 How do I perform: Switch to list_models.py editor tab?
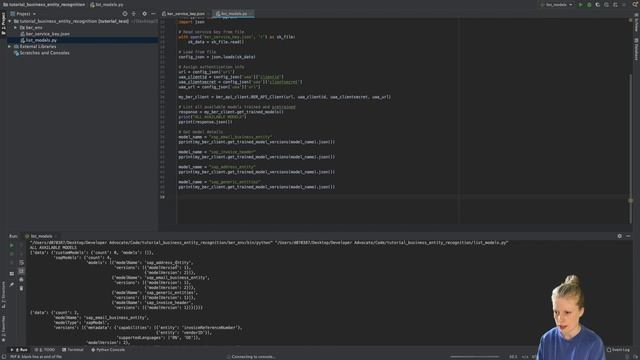(233, 14)
